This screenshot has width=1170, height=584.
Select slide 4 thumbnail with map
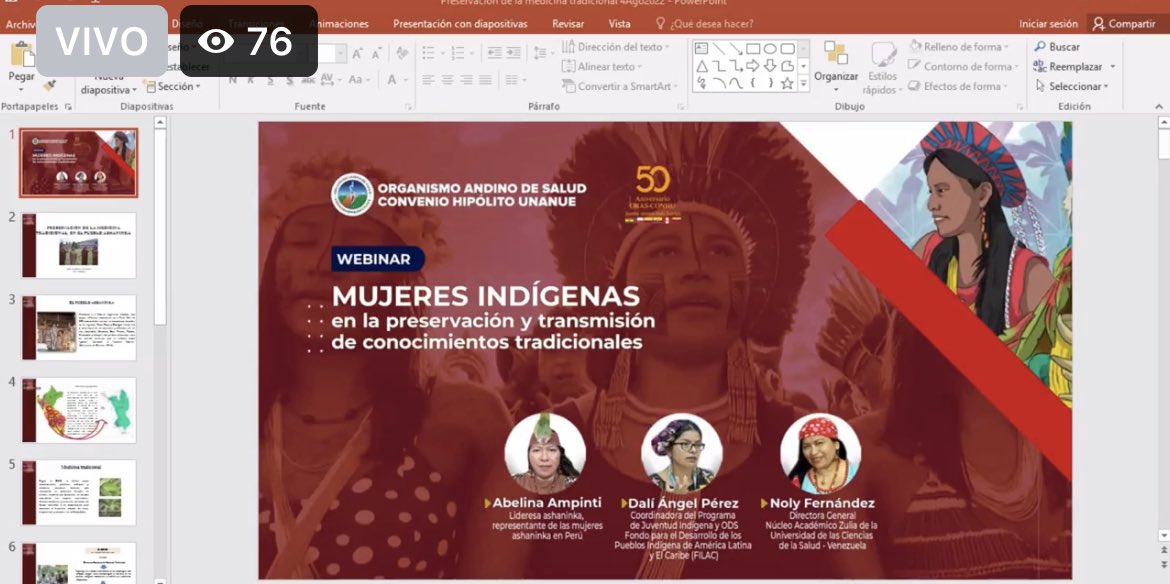pyautogui.click(x=79, y=409)
